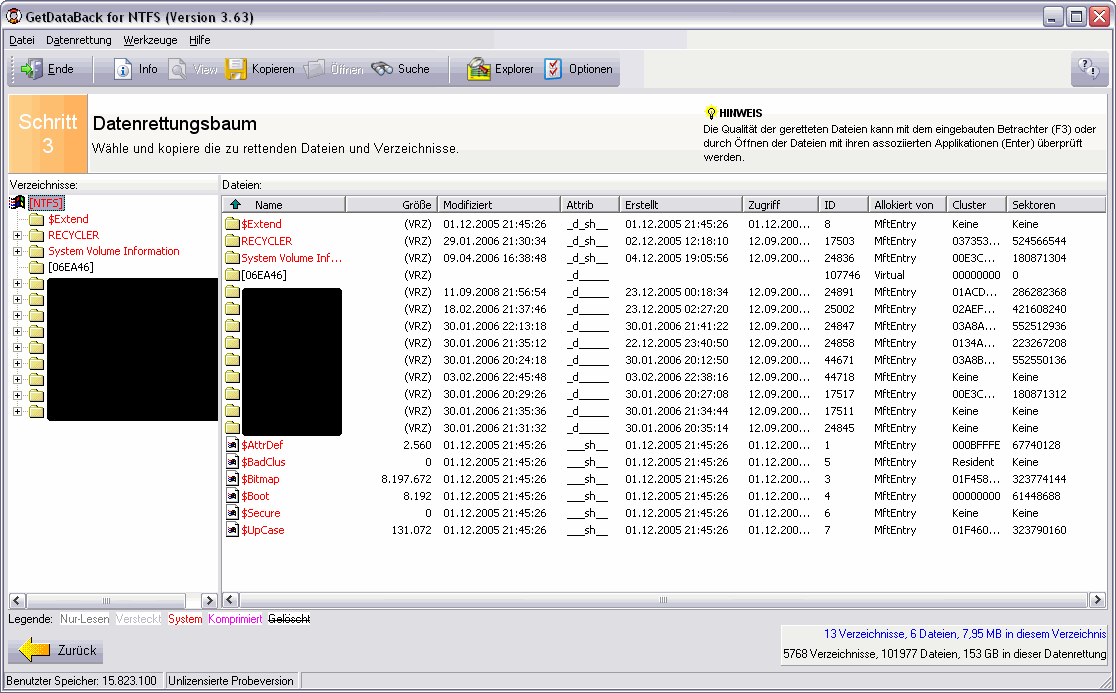Start Suche with the binoculars icon
This screenshot has width=1116, height=693.
382,69
